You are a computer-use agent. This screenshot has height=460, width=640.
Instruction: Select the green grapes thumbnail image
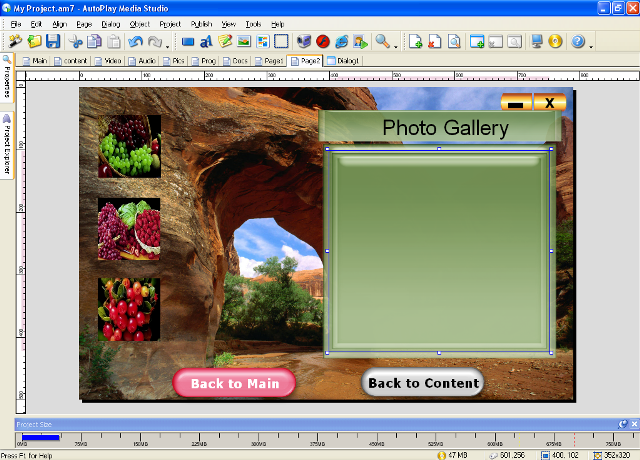(x=129, y=146)
